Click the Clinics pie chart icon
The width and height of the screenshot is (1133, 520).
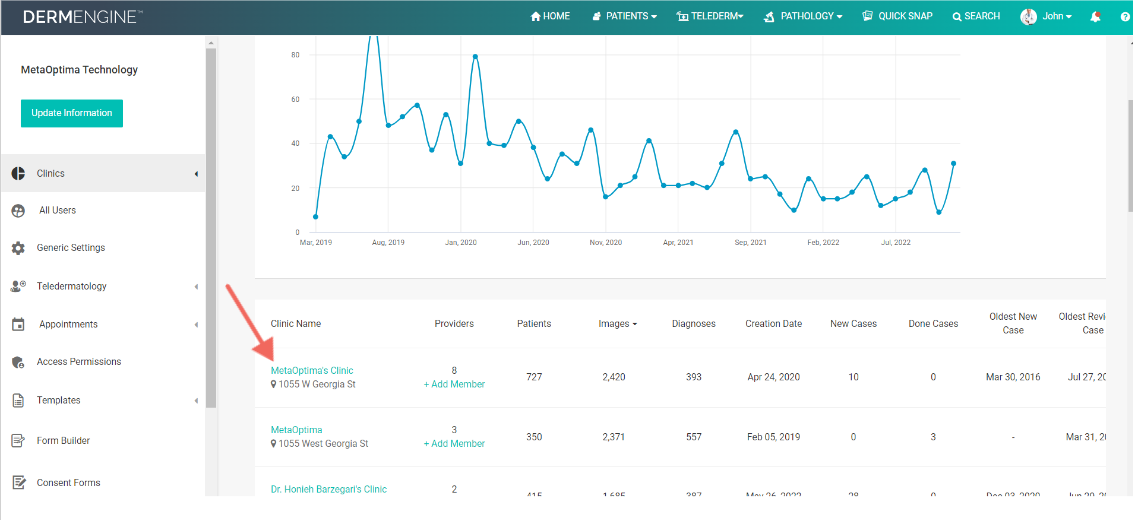(18, 174)
